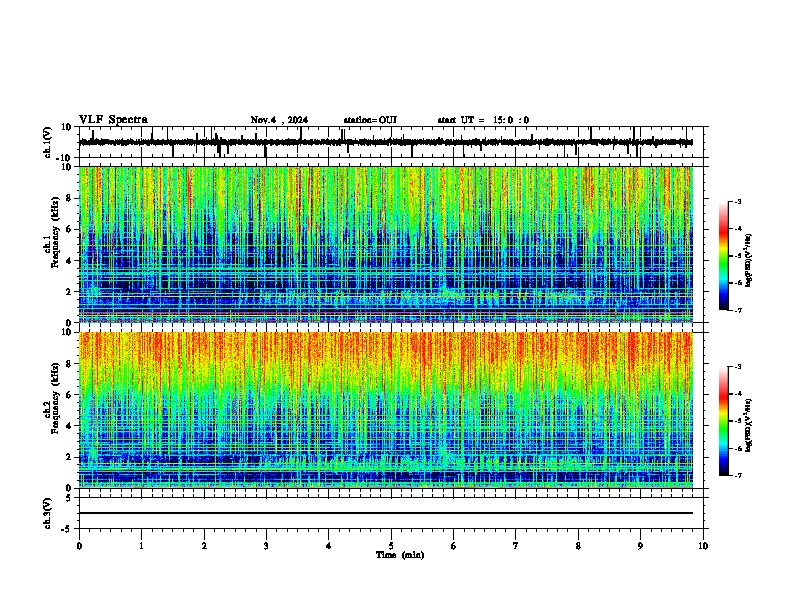The image size is (792, 612).
Task: Click inside the ch.2 spectrogram panel
Action: click(386, 410)
